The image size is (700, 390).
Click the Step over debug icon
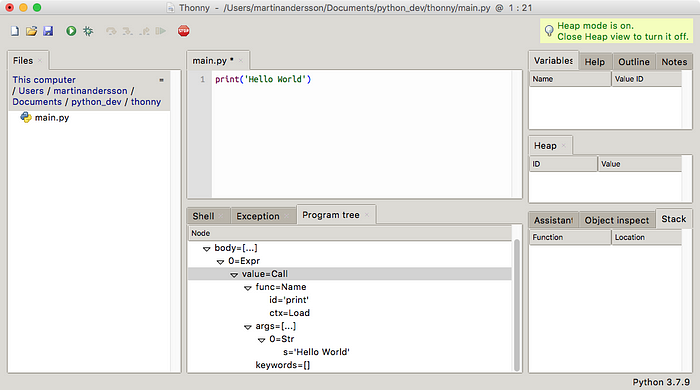pos(111,31)
